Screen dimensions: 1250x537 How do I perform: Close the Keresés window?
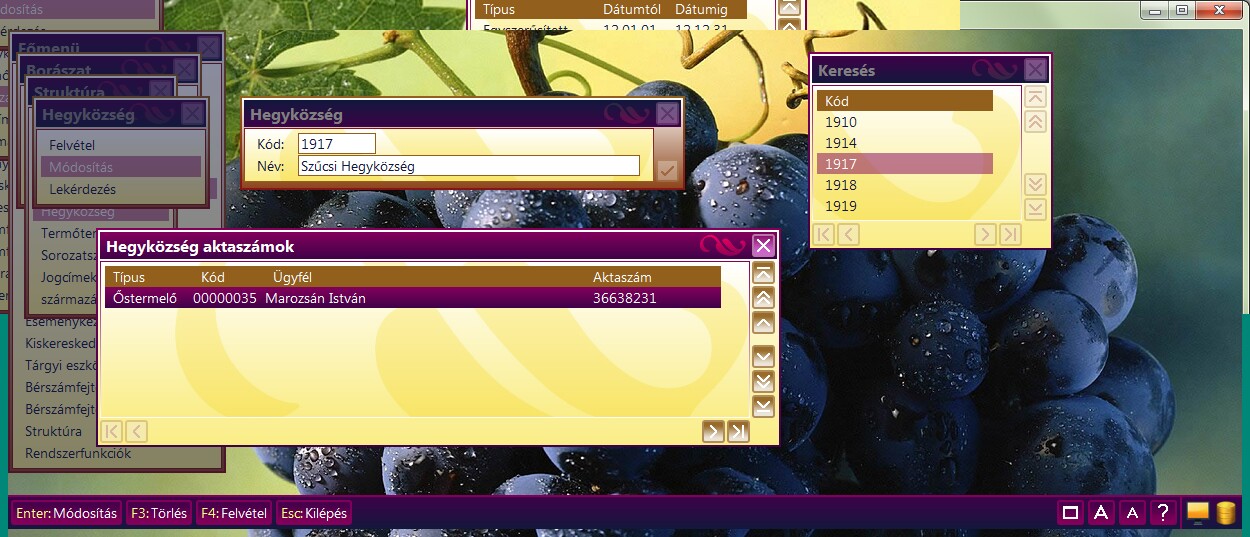coord(1036,69)
